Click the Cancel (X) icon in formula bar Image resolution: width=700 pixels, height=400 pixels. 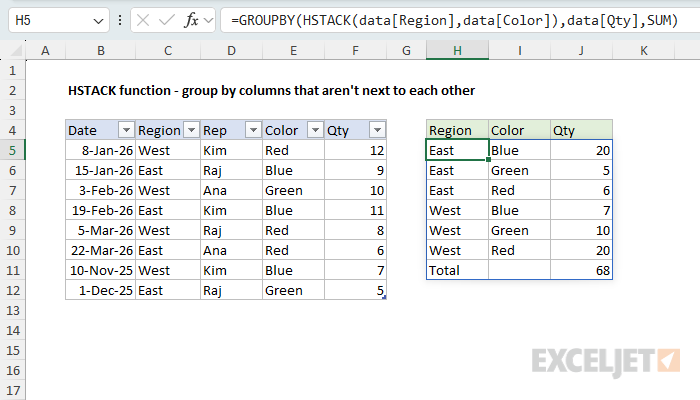point(143,20)
